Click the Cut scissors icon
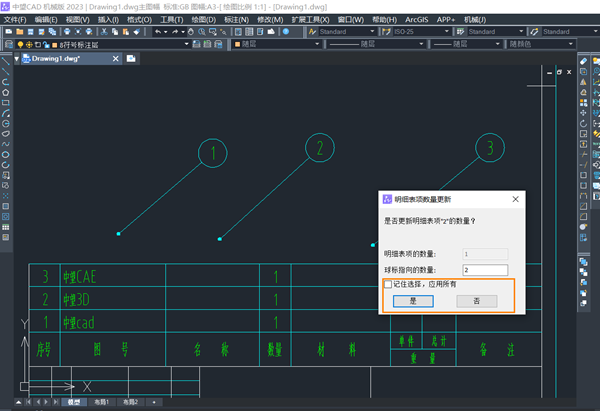This screenshot has height=411, width=600. [104, 32]
